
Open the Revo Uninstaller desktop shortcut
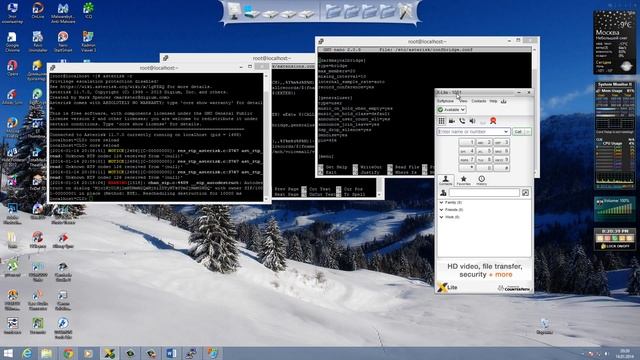click(38, 42)
